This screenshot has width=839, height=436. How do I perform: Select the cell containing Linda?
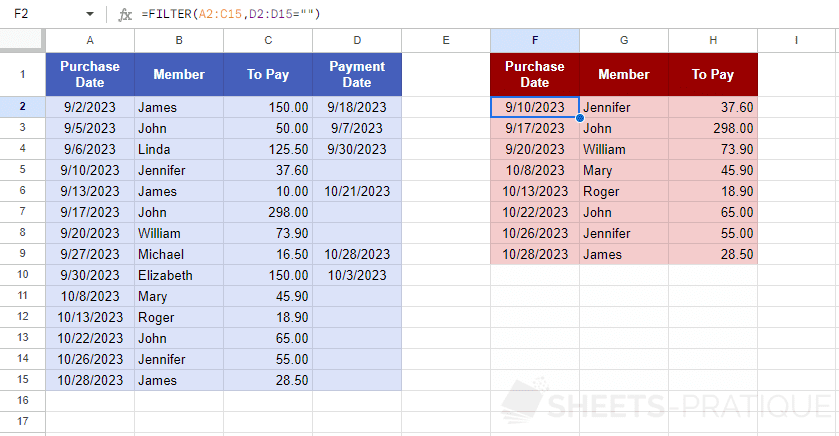[x=179, y=149]
